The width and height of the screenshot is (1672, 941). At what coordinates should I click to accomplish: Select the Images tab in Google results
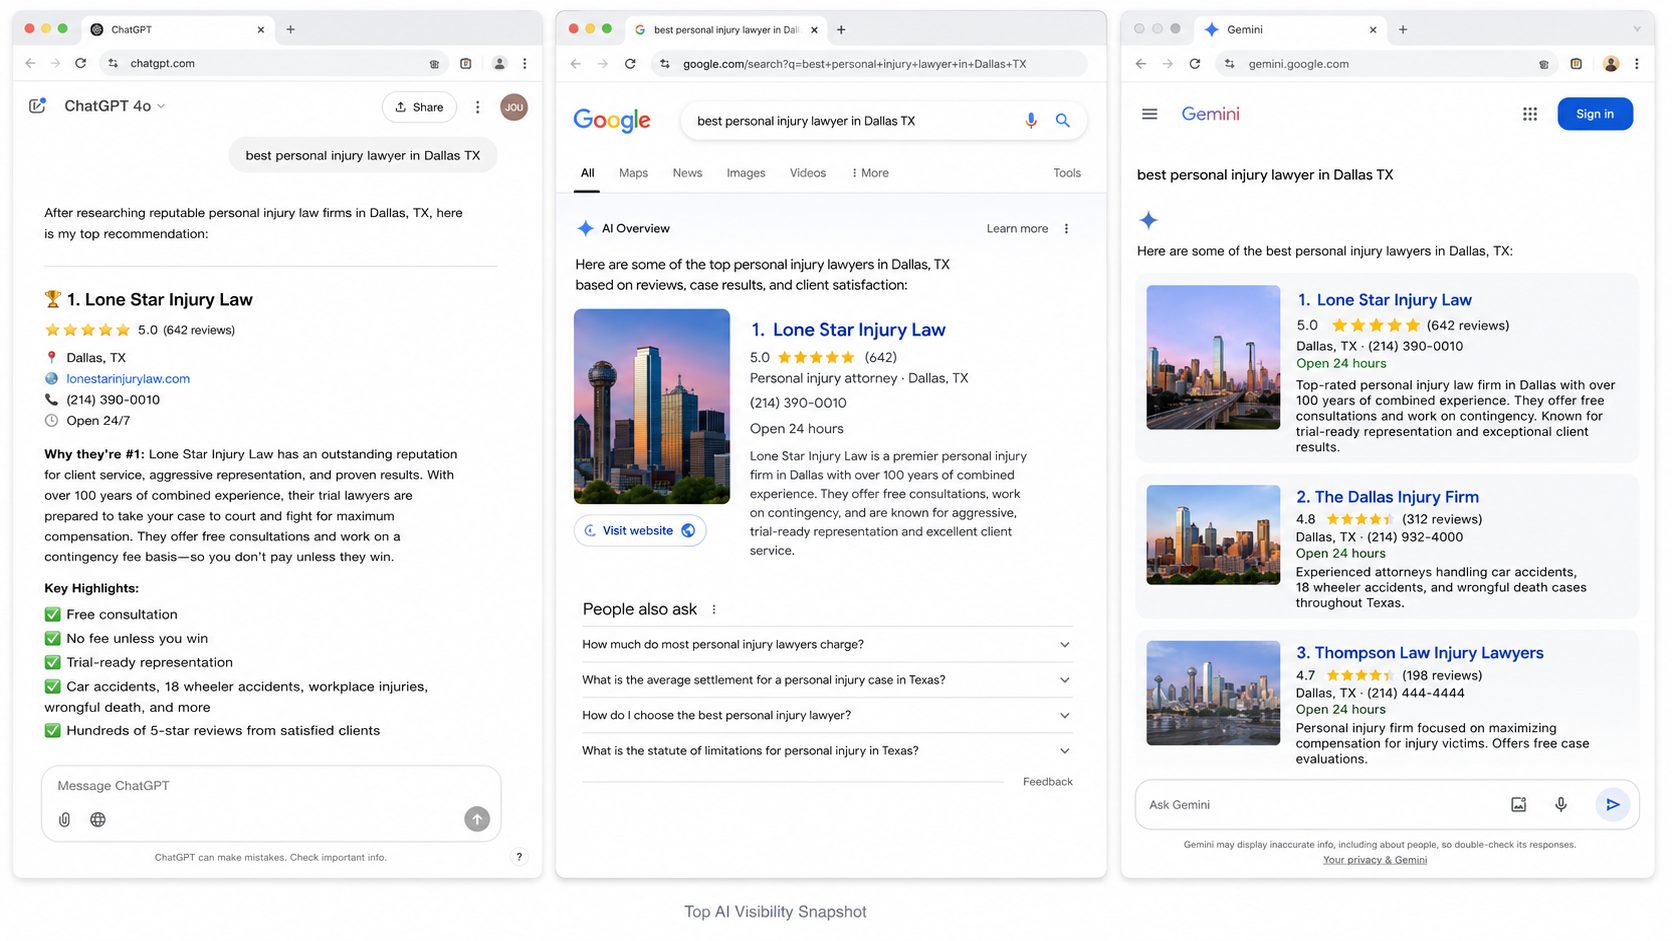coord(746,173)
